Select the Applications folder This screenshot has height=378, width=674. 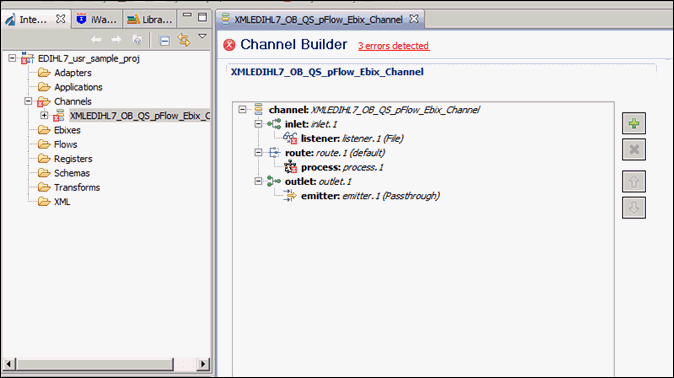[x=78, y=87]
